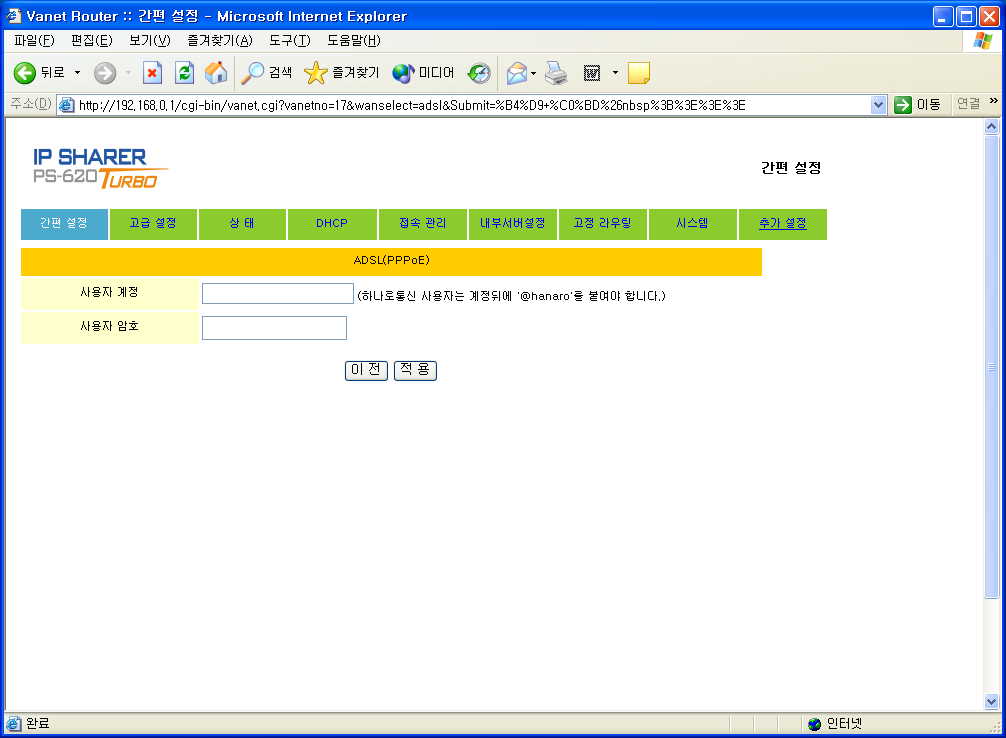Viewport: 1006px width, 738px height.
Task: Go to Home page icon
Action: (215, 73)
